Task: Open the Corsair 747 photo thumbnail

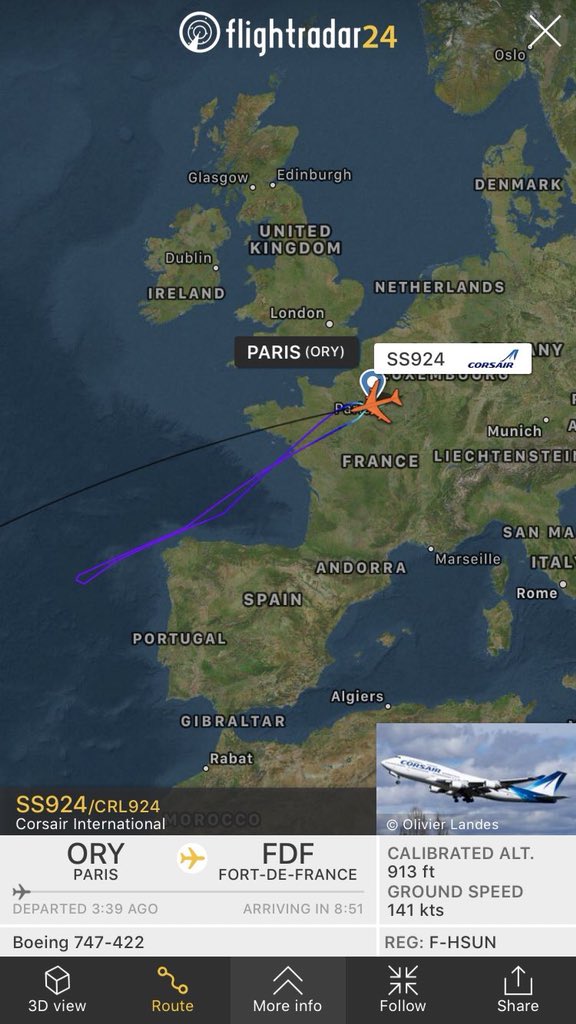Action: pyautogui.click(x=476, y=778)
